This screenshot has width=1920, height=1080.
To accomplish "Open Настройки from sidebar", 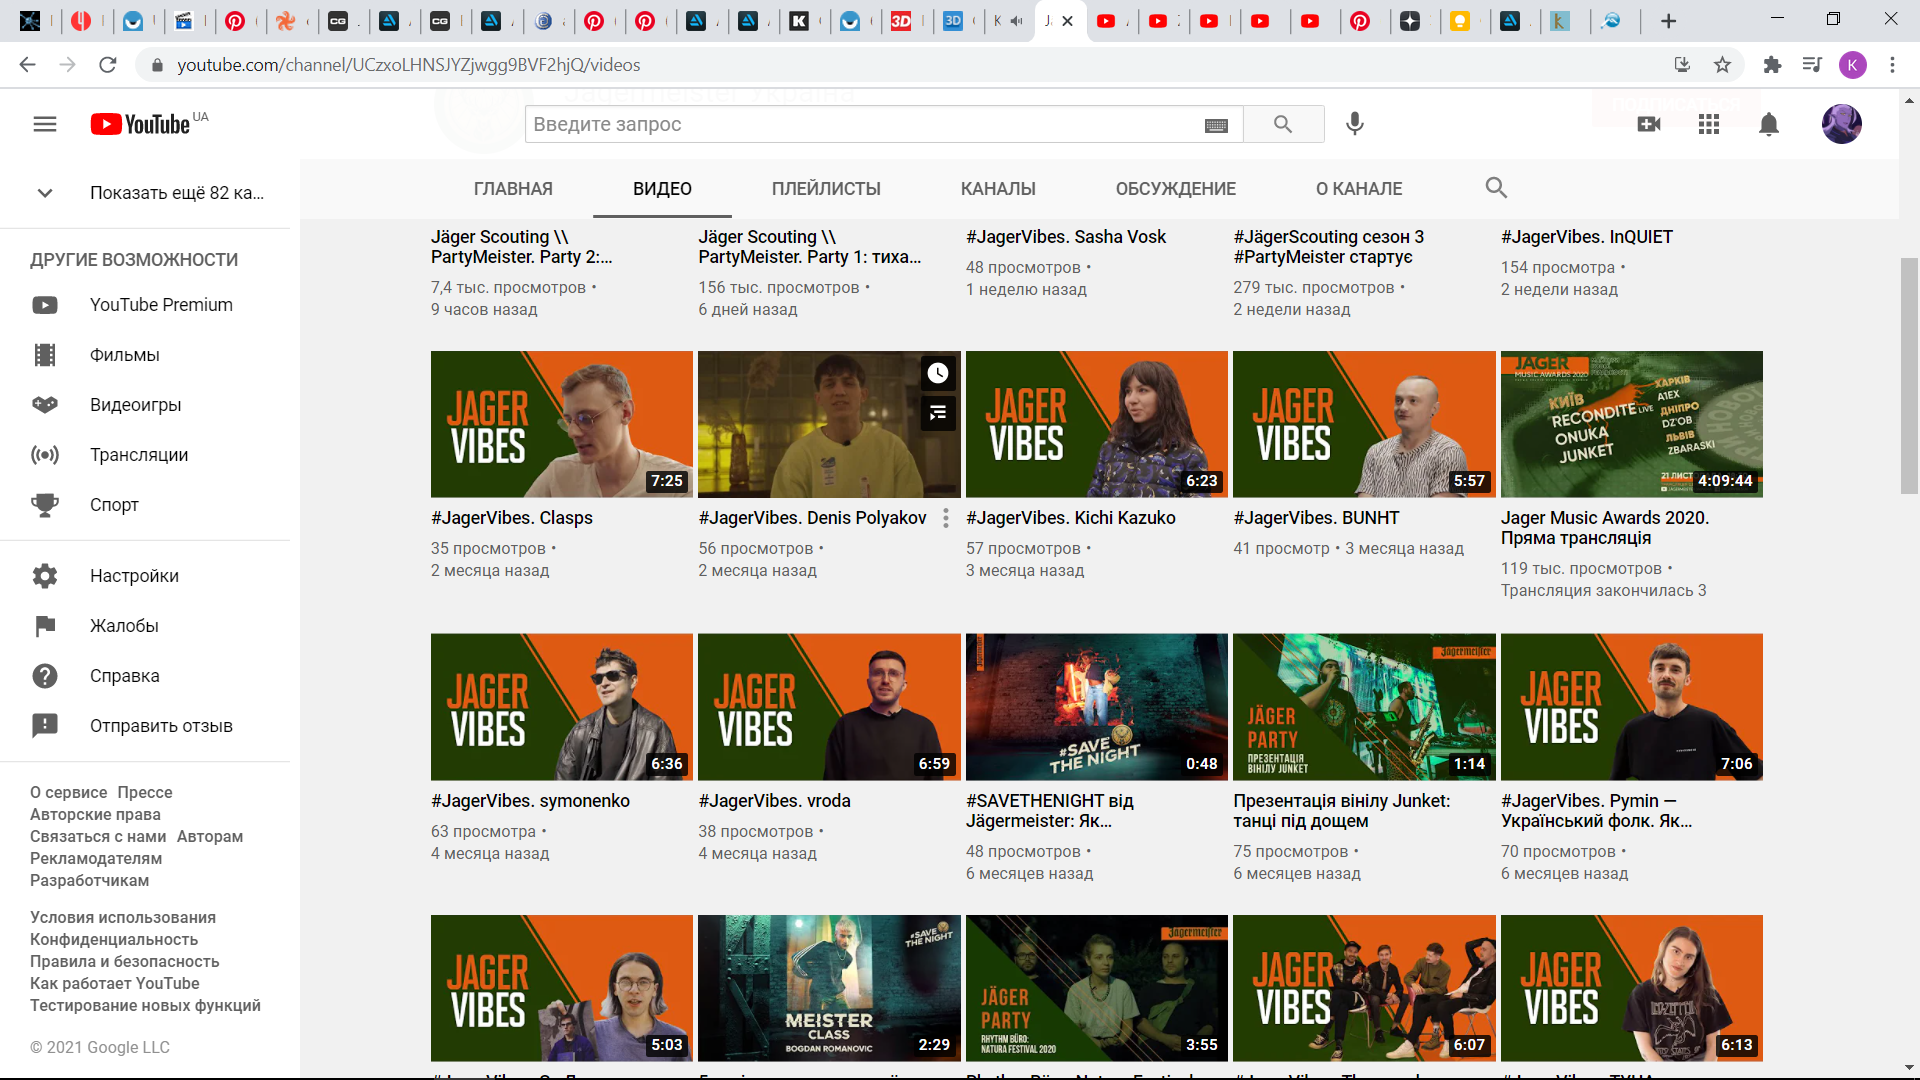I will [x=145, y=576].
